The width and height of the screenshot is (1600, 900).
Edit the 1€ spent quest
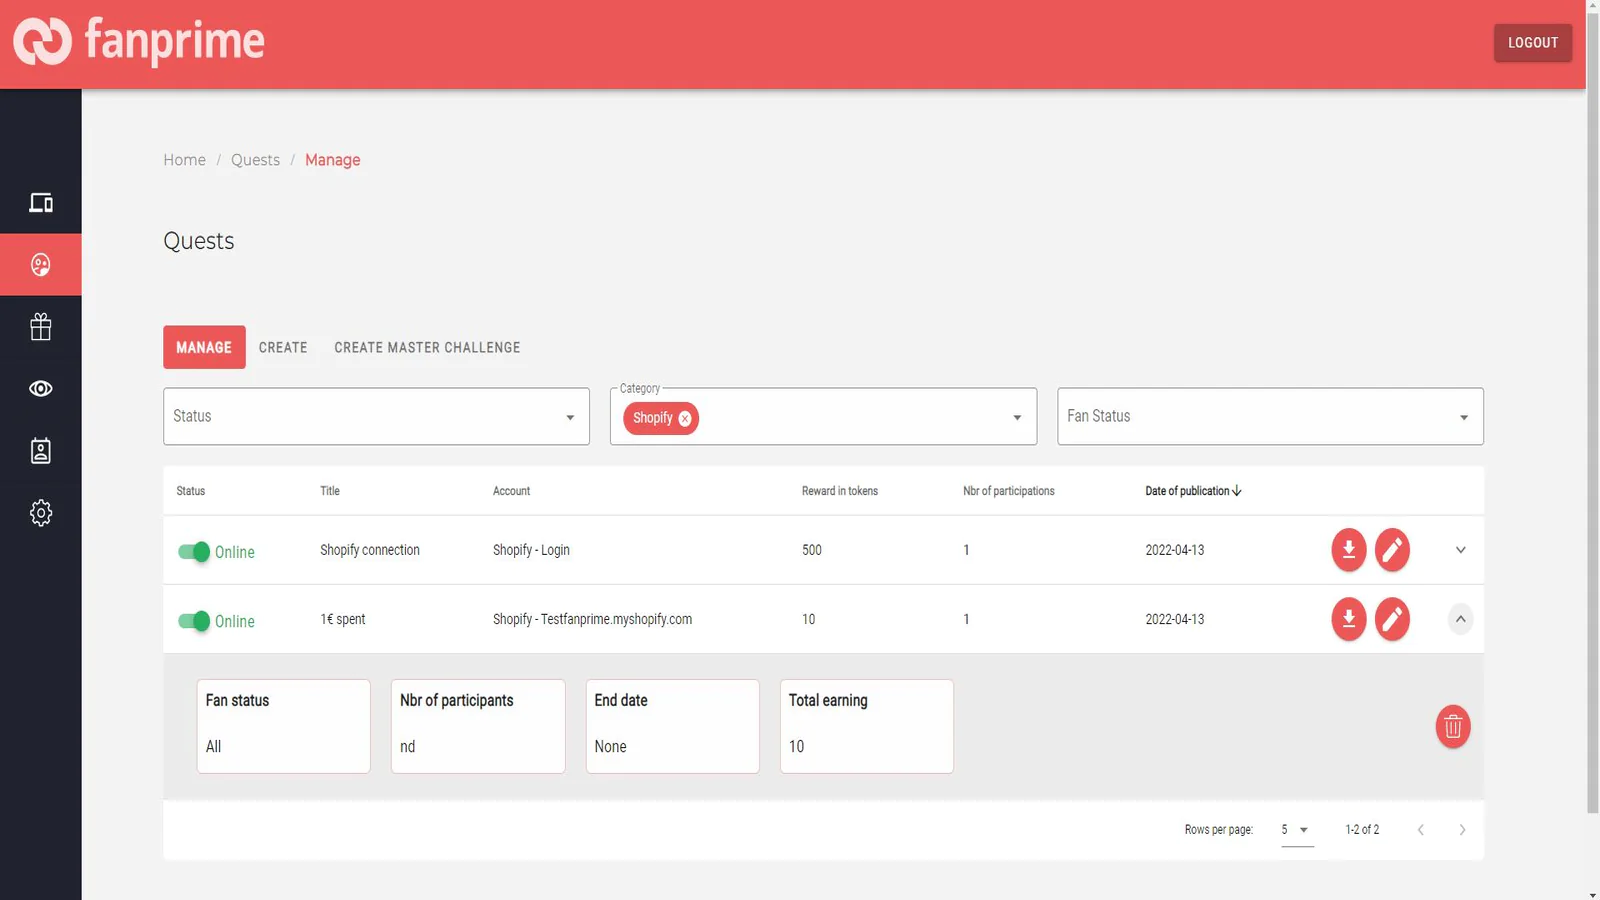(x=1392, y=619)
